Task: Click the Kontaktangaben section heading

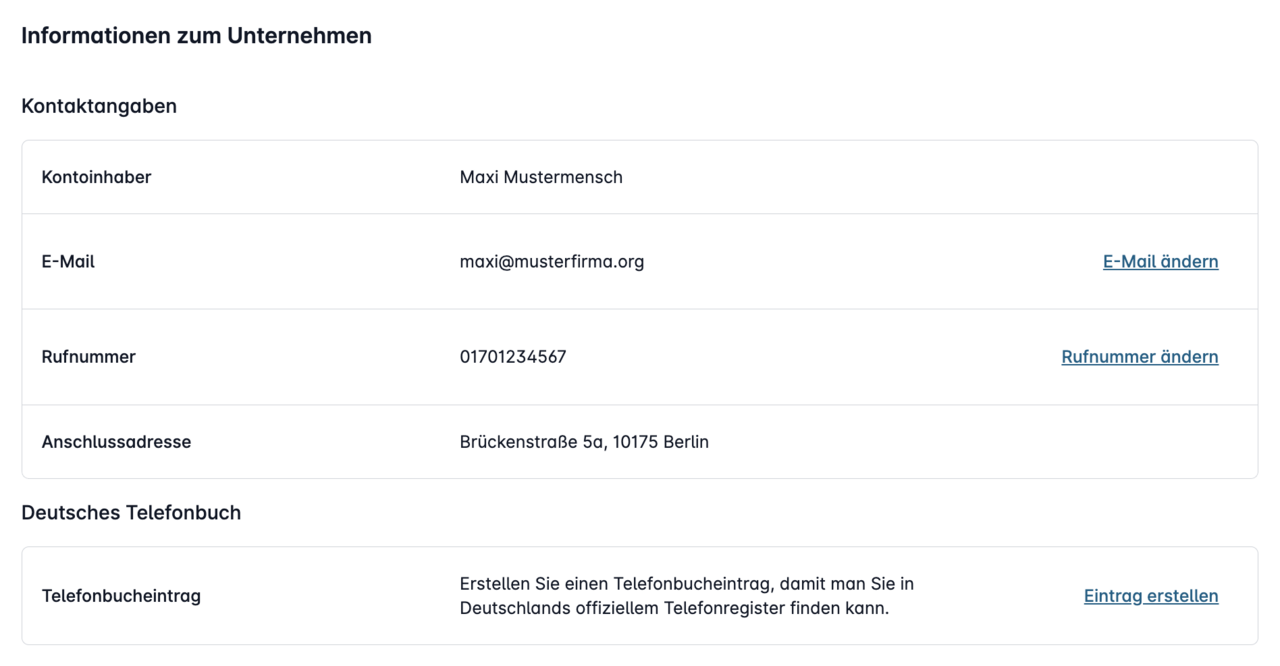Action: (x=99, y=106)
